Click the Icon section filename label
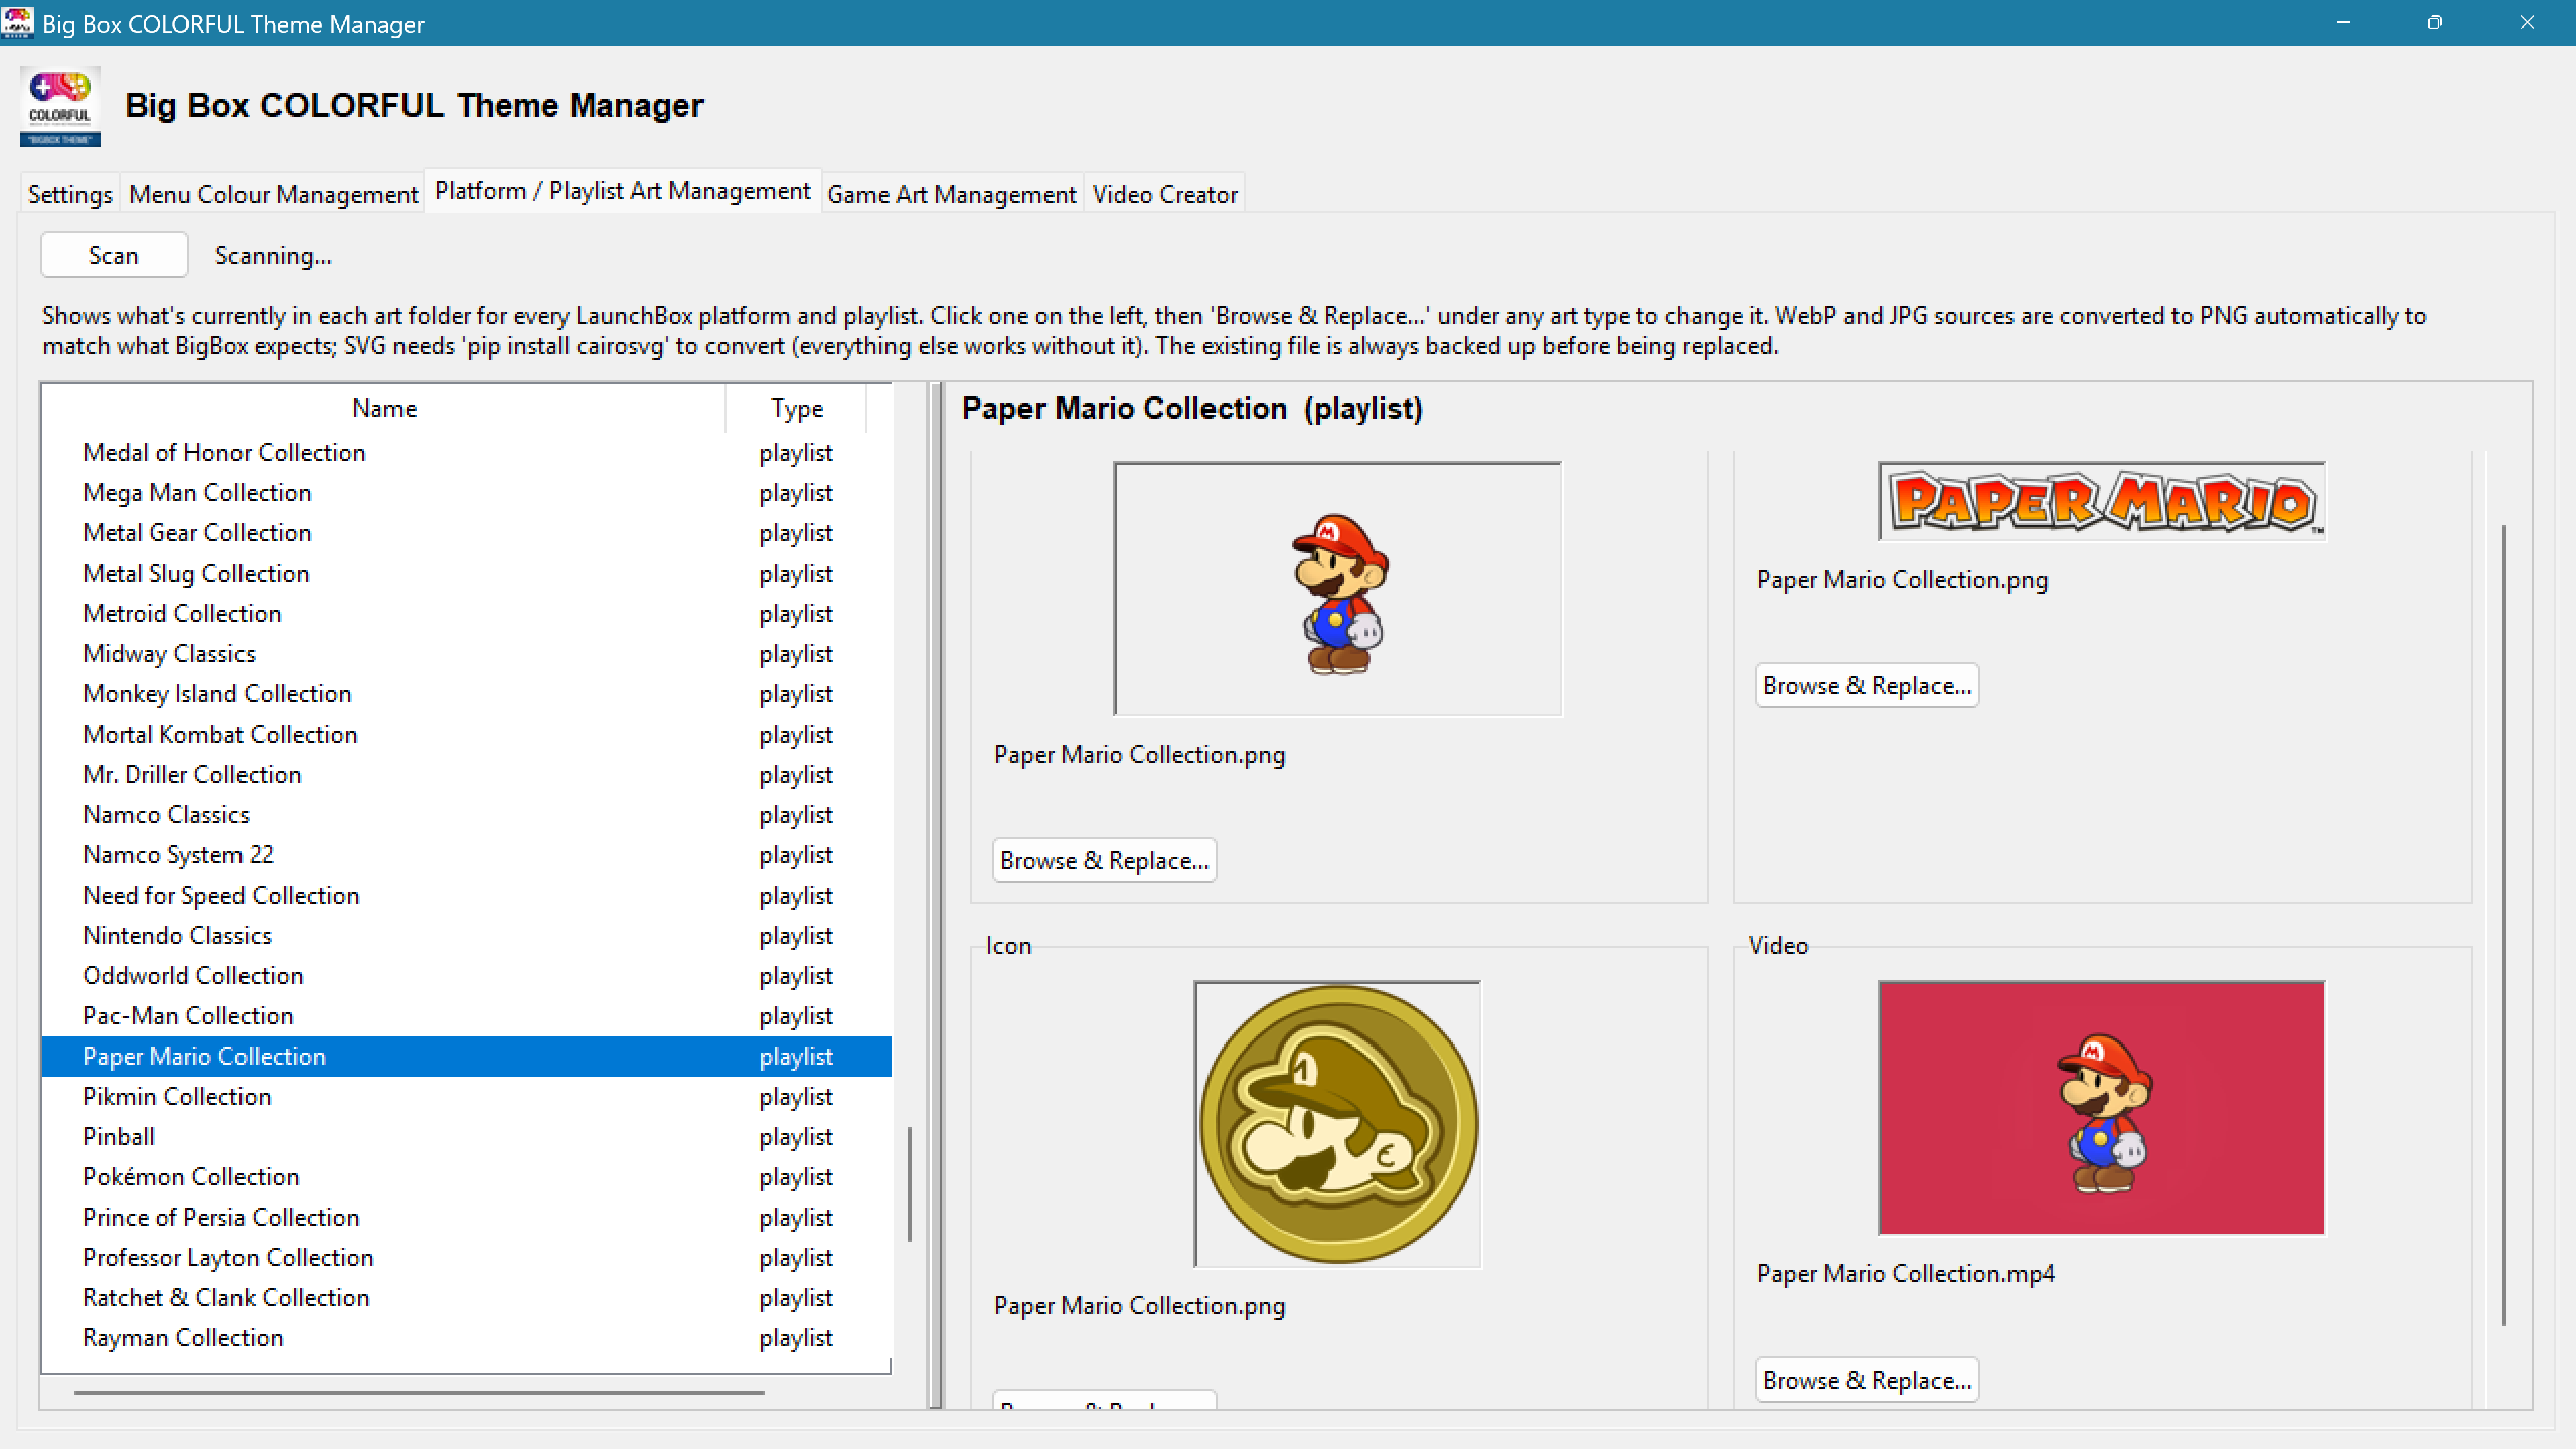This screenshot has width=2576, height=1449. 1139,1306
